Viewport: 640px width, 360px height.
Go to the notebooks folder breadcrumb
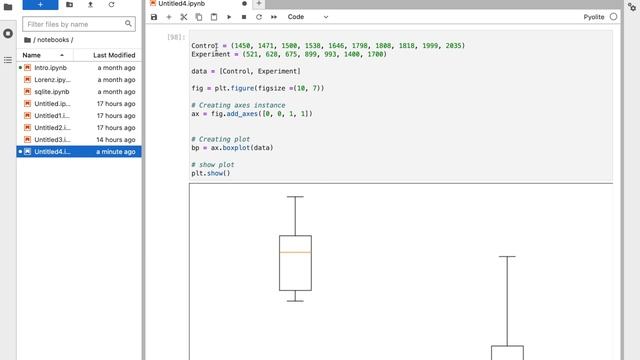tap(53, 40)
